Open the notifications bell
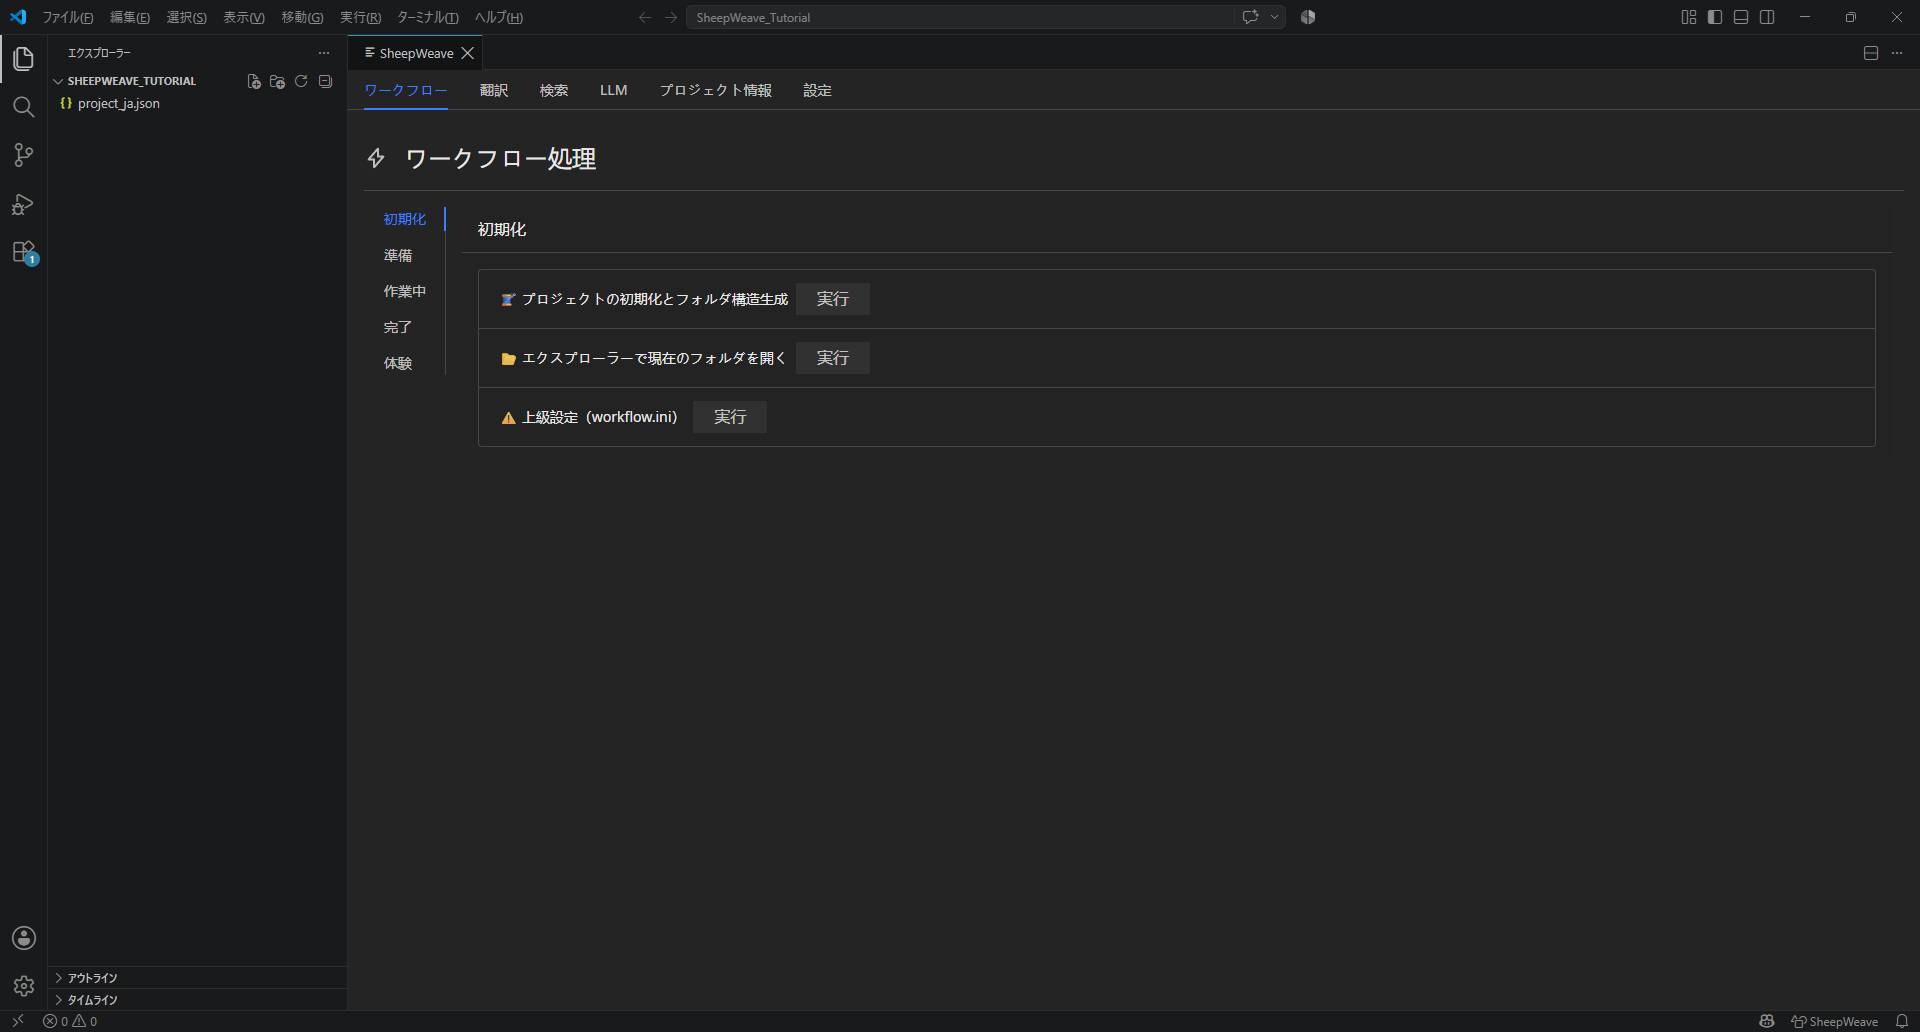The width and height of the screenshot is (1920, 1032). 1902,1021
